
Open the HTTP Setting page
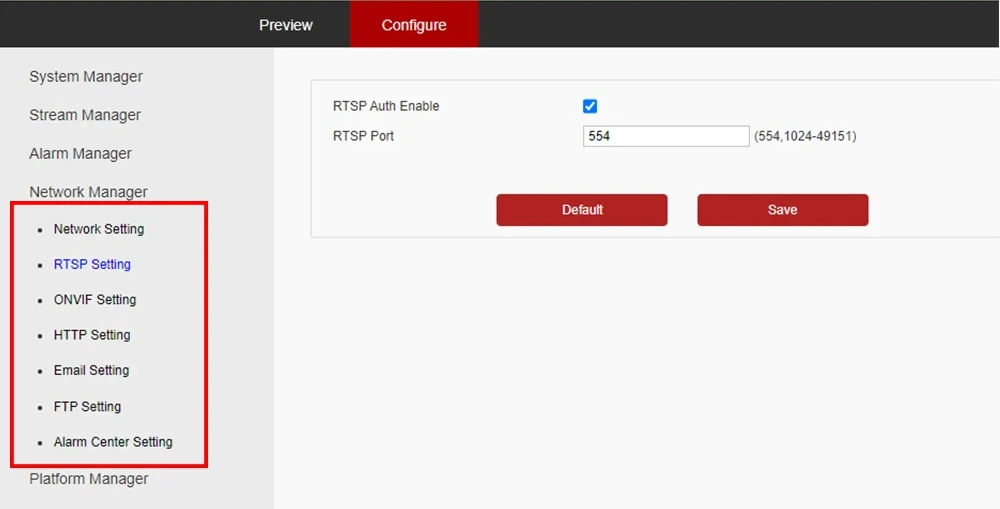pos(92,335)
